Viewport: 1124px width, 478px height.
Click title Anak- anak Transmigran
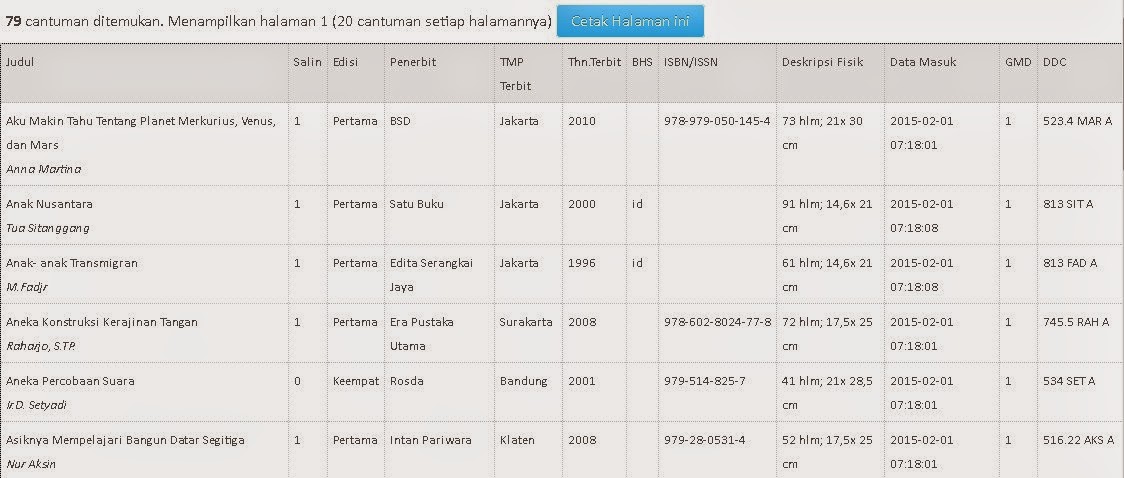pyautogui.click(x=72, y=263)
